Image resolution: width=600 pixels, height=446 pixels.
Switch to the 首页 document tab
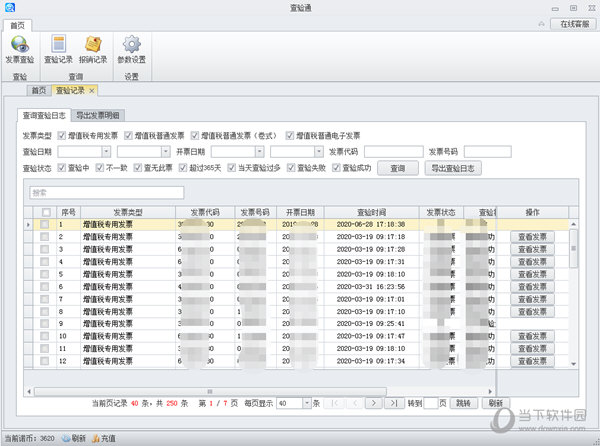(x=40, y=90)
